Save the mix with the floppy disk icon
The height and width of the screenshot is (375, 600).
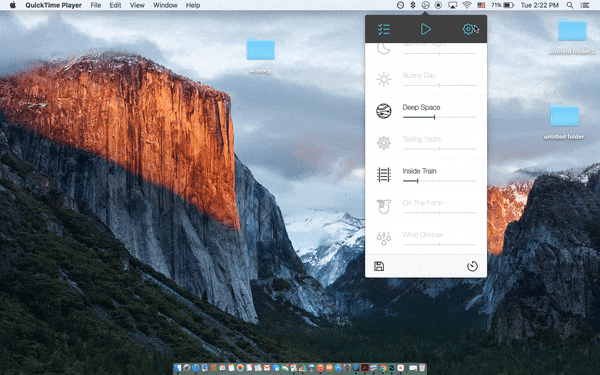point(379,266)
